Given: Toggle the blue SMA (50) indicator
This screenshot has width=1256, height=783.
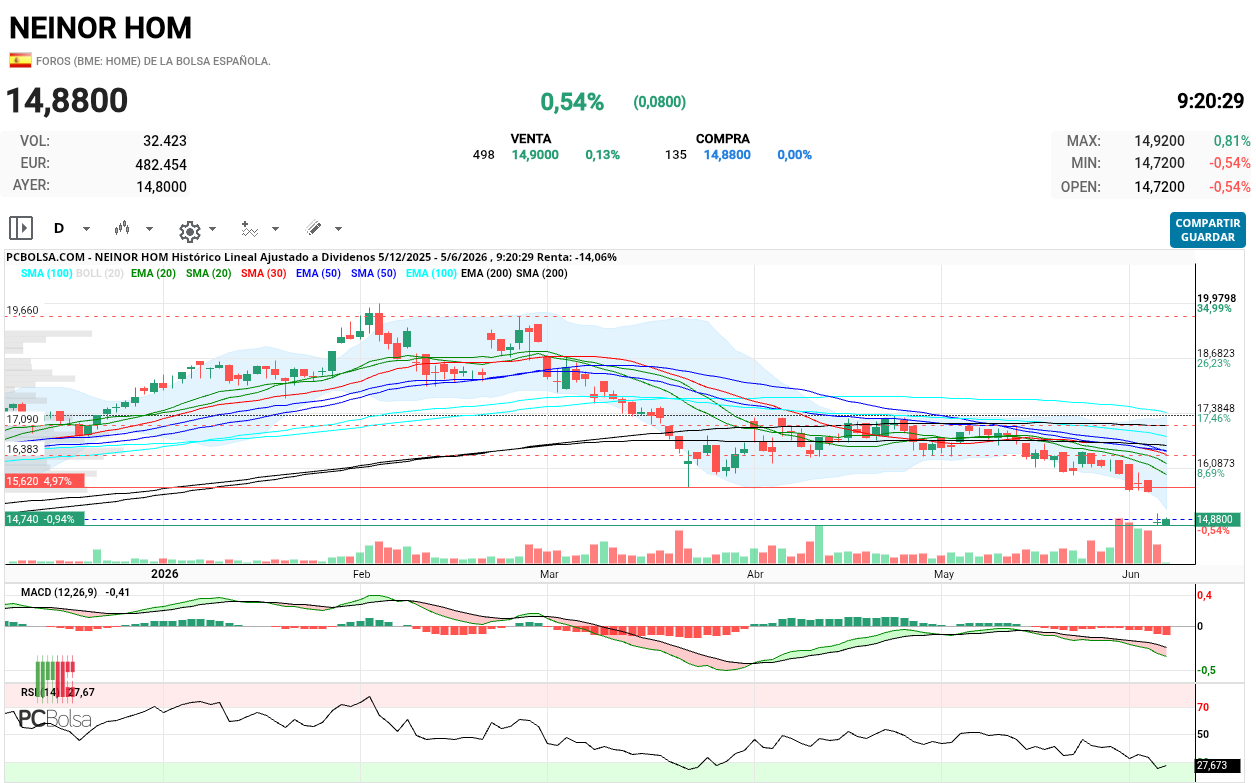Looking at the screenshot, I should pos(374,273).
